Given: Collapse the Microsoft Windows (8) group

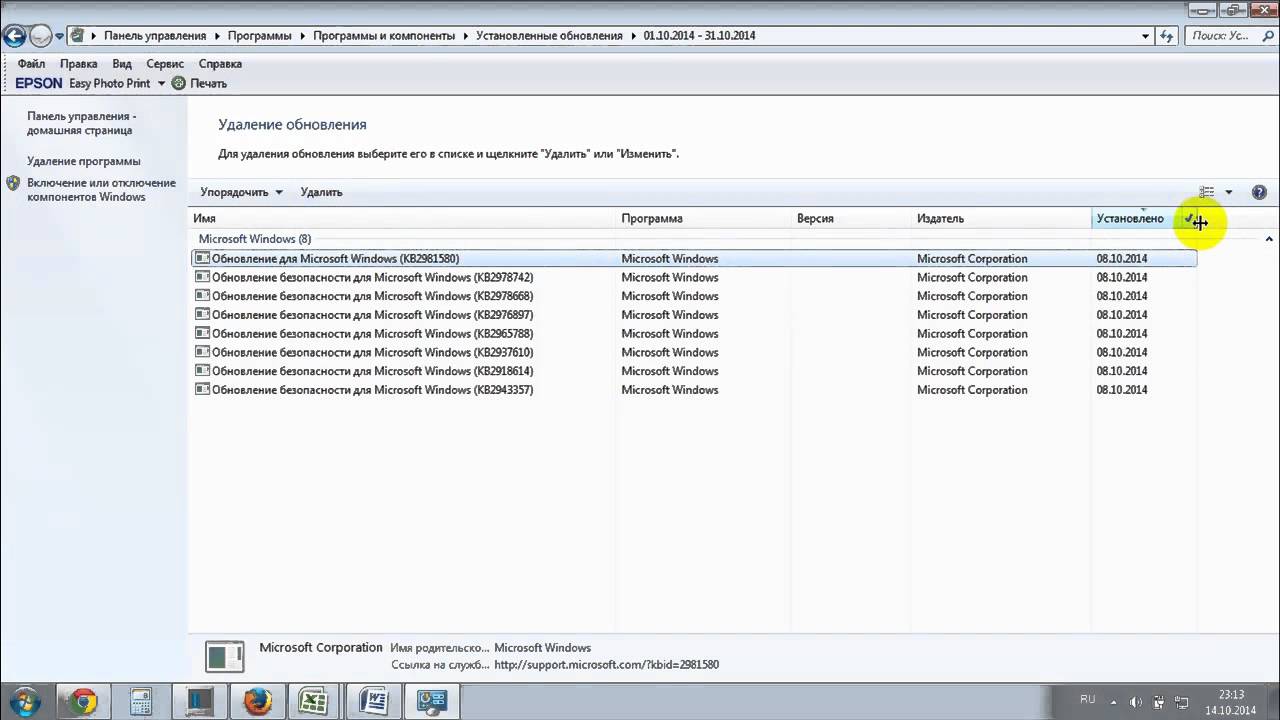Looking at the screenshot, I should point(1269,239).
